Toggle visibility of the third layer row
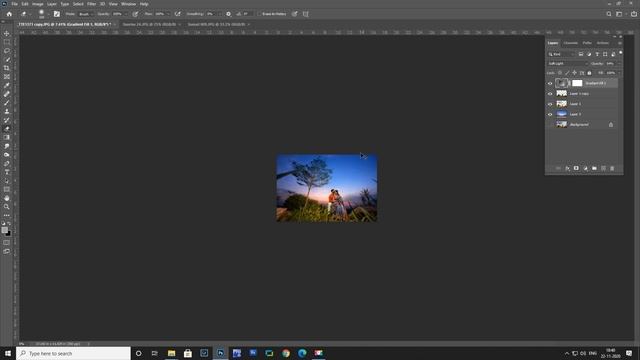Image resolution: width=640 pixels, height=360 pixels. tap(550, 104)
